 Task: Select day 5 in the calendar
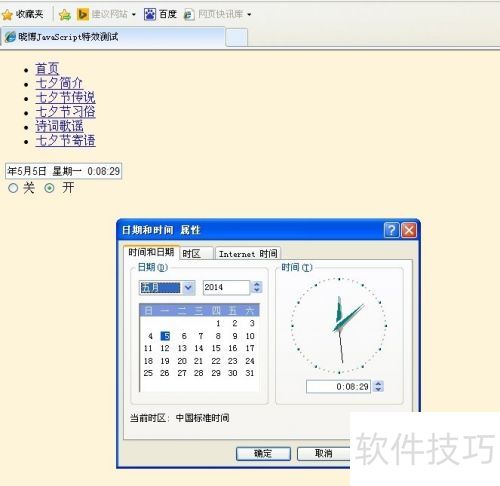165,336
